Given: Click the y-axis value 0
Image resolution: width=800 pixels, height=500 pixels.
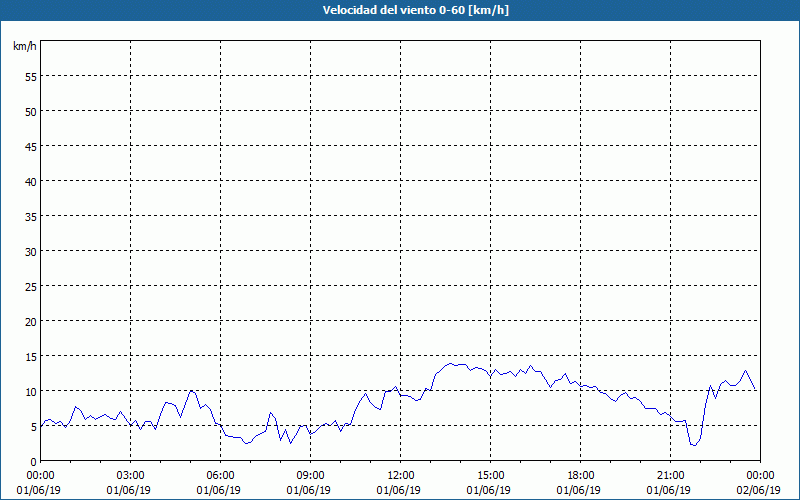Looking at the screenshot, I should tap(34, 462).
